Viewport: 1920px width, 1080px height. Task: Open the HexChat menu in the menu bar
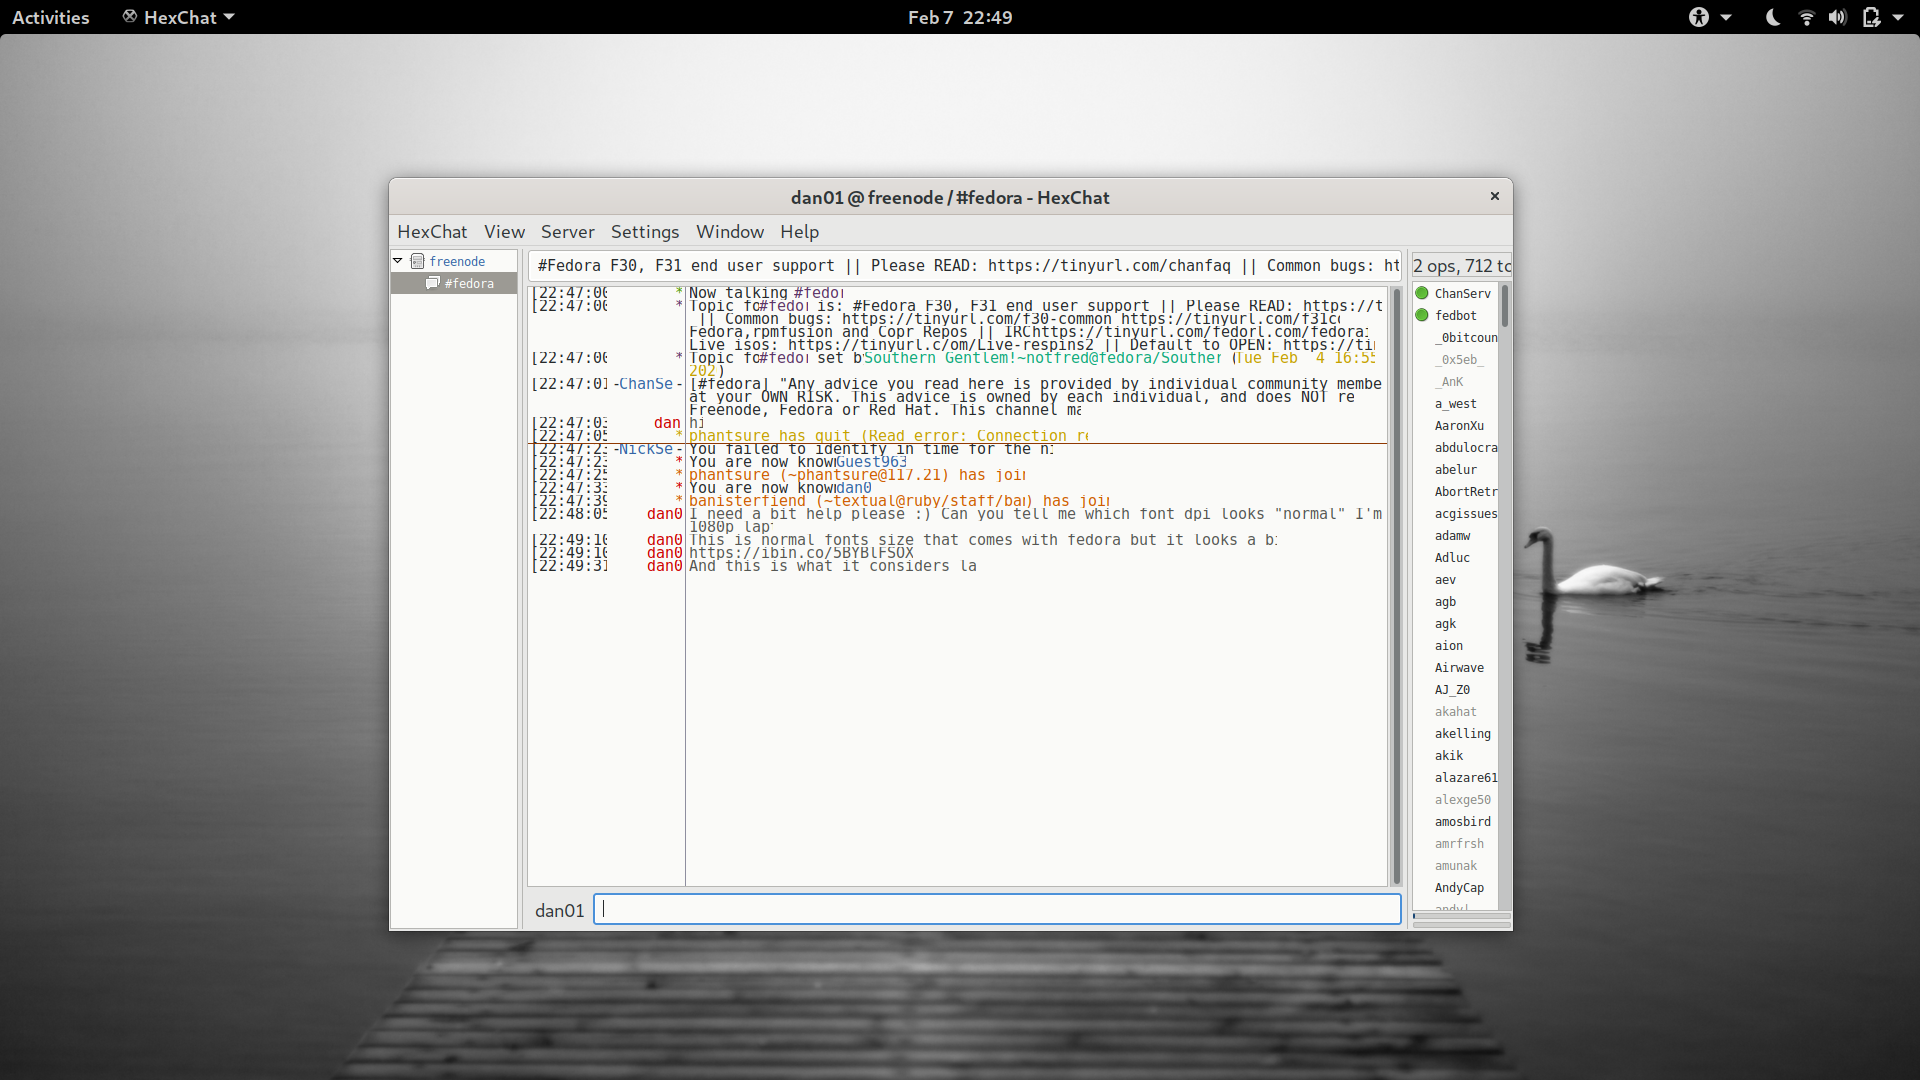432,232
